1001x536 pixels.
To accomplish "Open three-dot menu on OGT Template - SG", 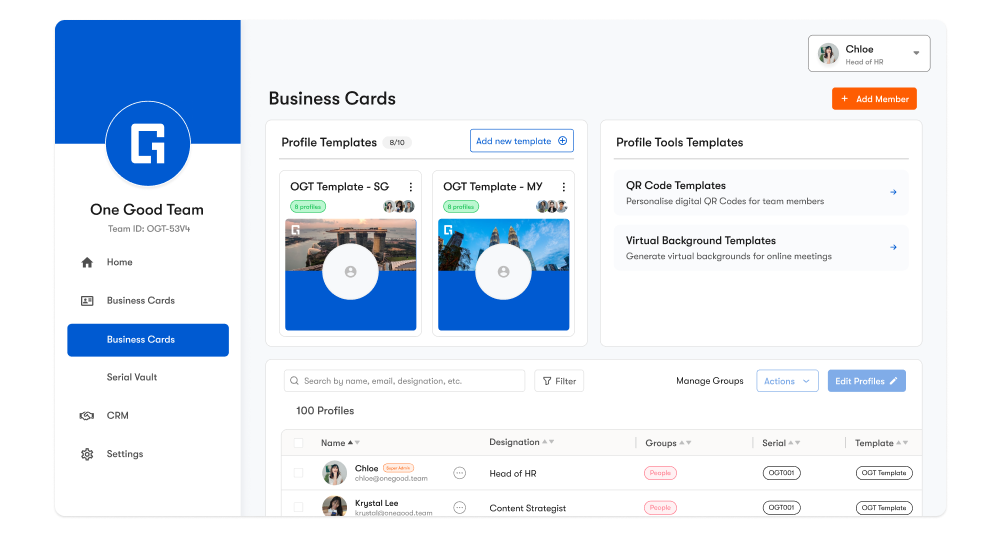I will point(410,187).
